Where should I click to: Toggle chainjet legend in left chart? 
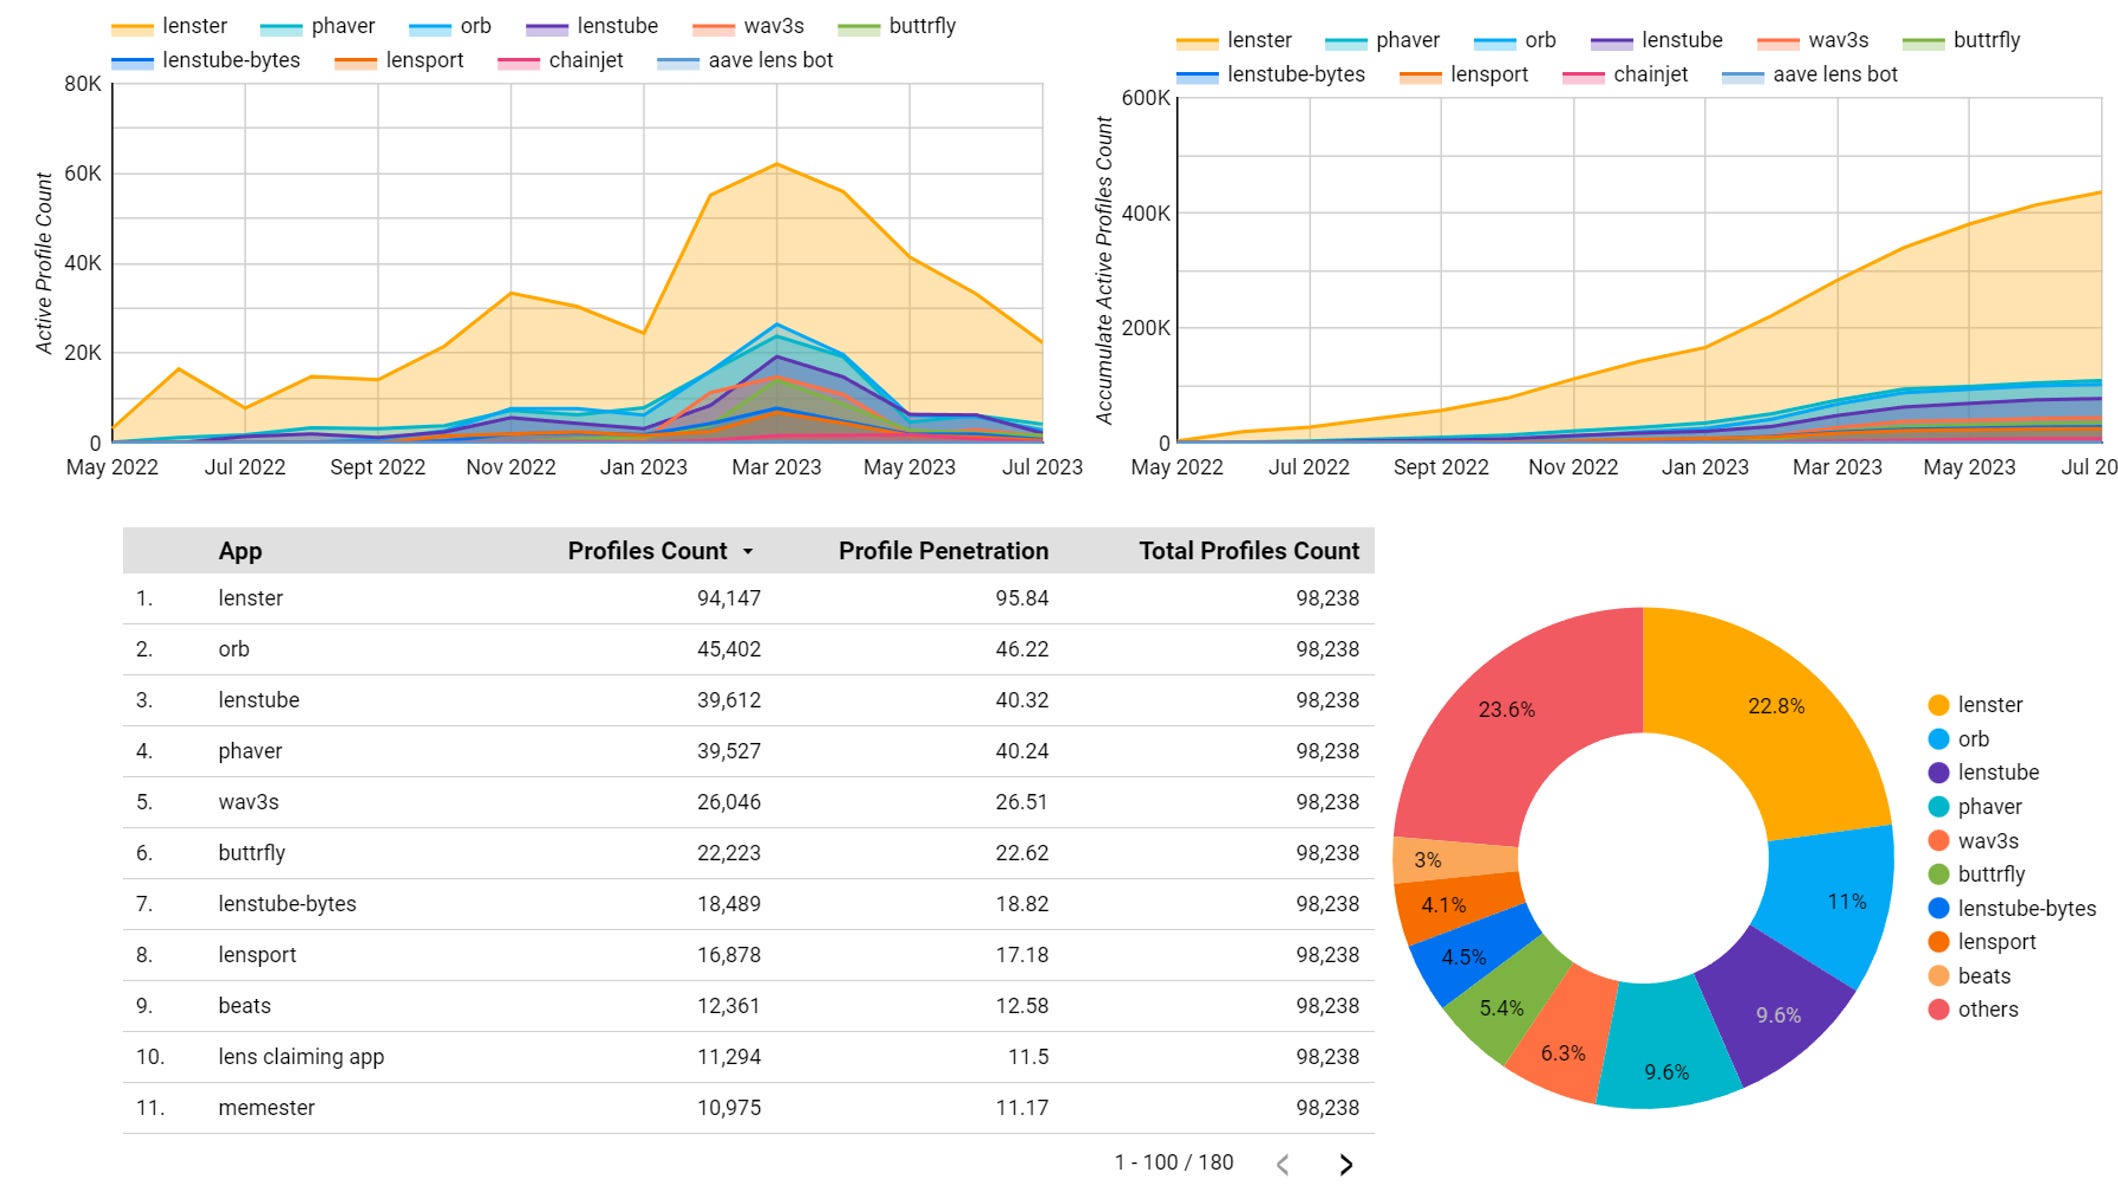click(x=584, y=61)
